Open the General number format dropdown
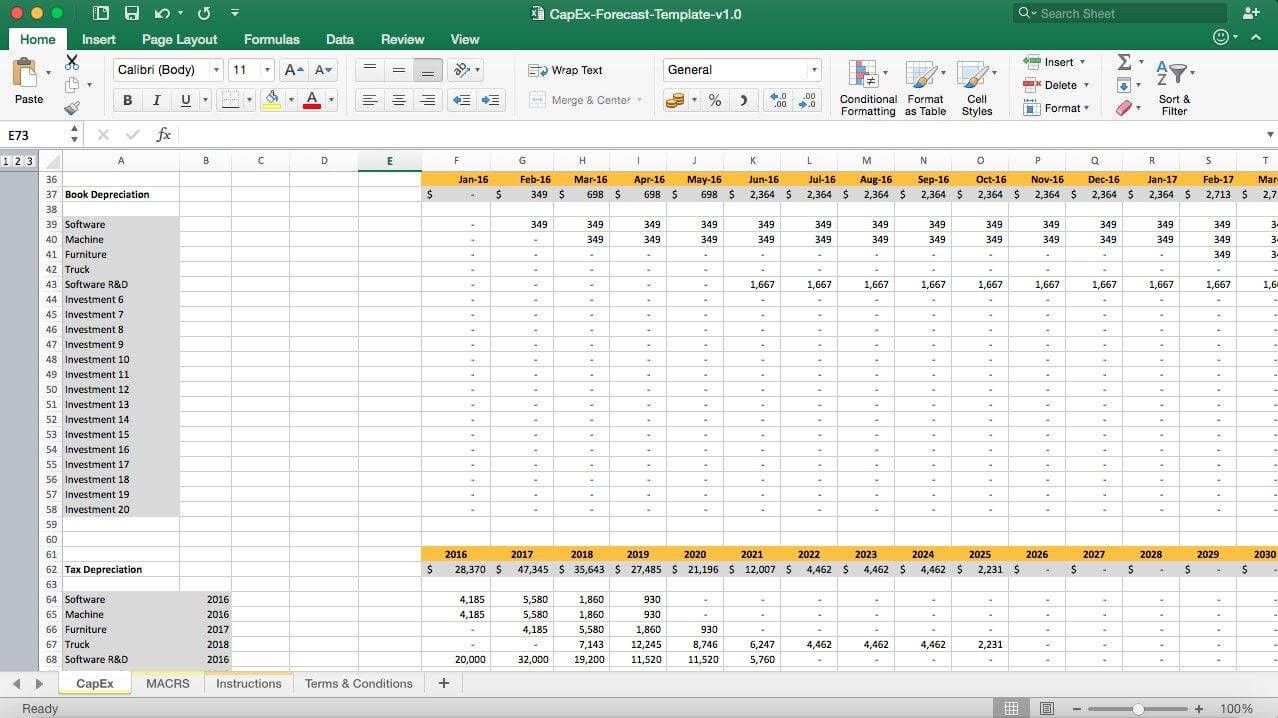 814,70
